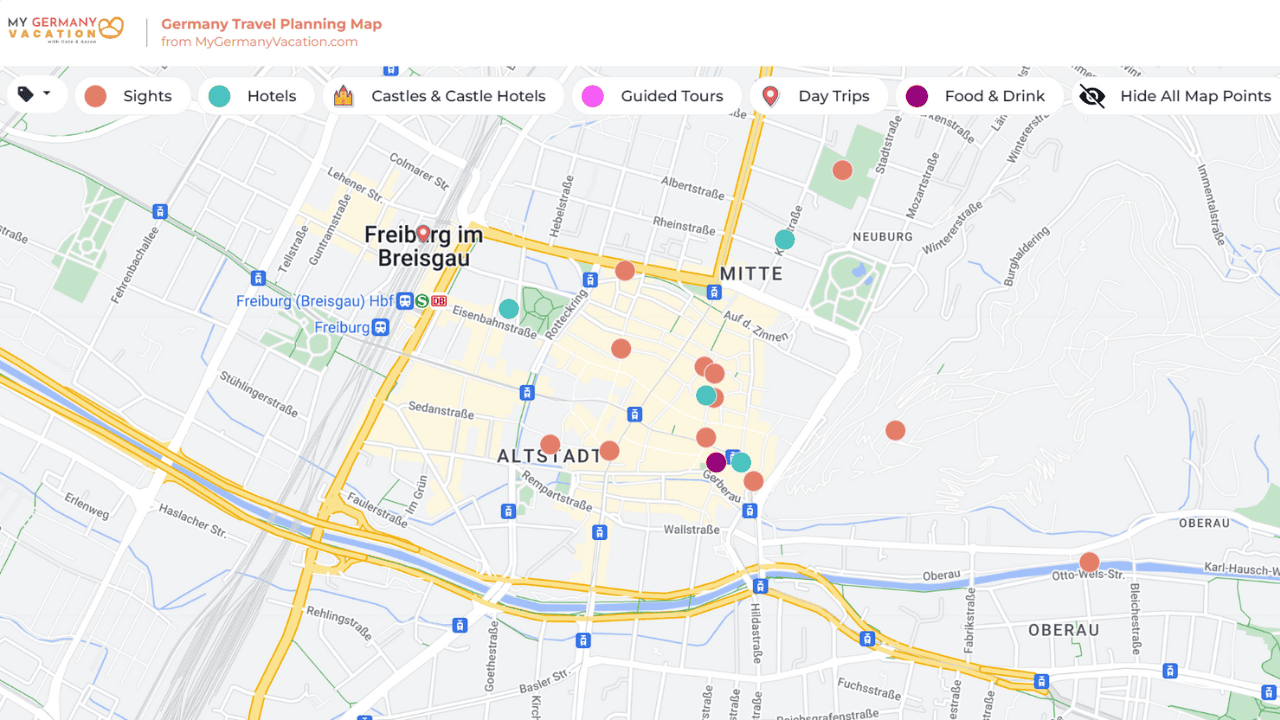The image size is (1280, 720).
Task: Click tram stop icon near Tellstraße
Action: pos(258,278)
